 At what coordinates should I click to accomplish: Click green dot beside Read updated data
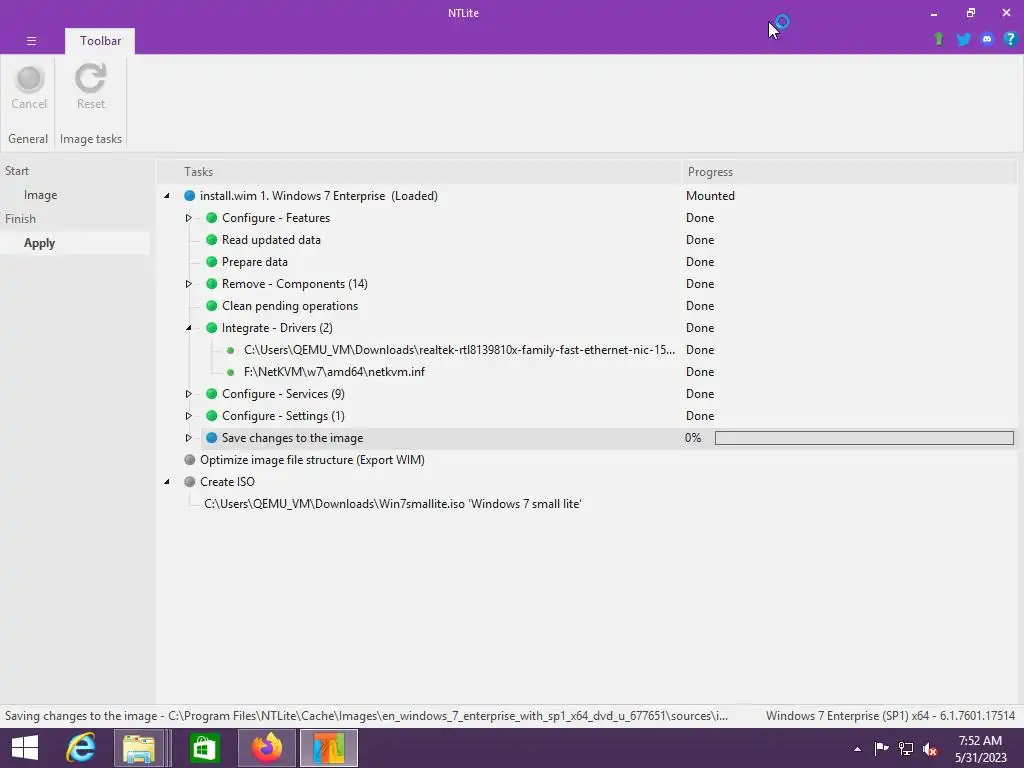(212, 240)
